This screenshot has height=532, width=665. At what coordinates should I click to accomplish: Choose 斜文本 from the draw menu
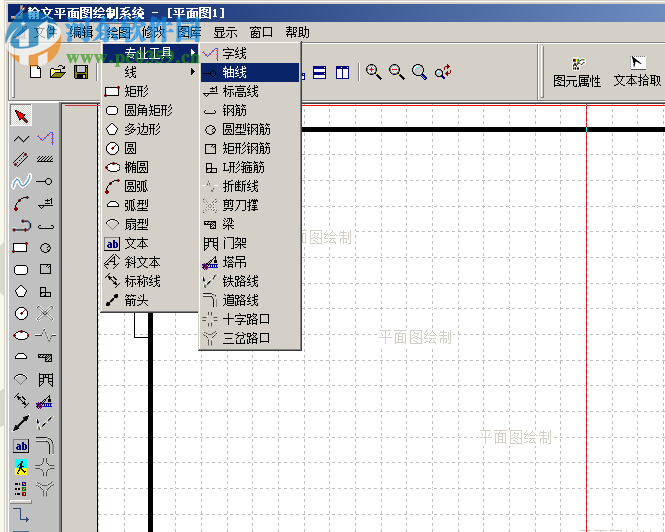[x=151, y=262]
